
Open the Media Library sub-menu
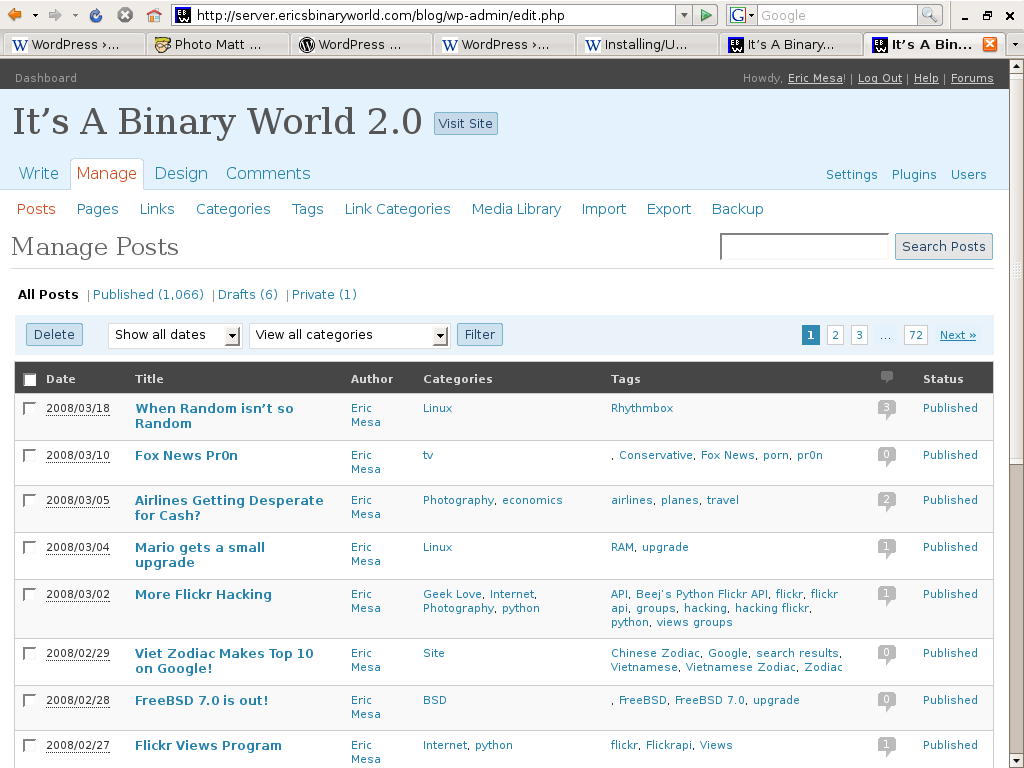(x=516, y=209)
